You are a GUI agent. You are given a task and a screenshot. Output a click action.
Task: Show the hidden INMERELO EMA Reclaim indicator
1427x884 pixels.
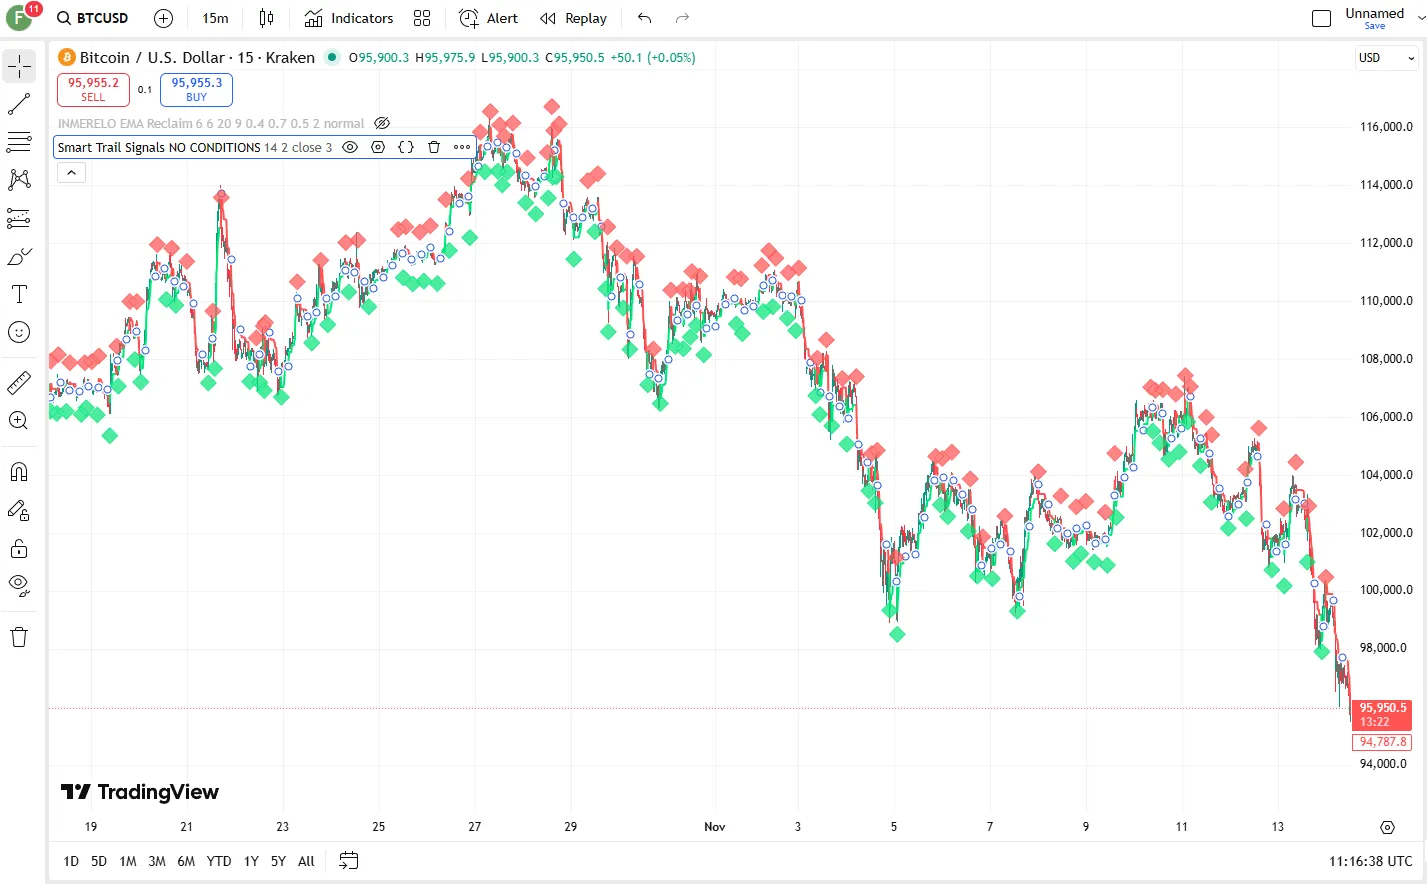point(382,124)
